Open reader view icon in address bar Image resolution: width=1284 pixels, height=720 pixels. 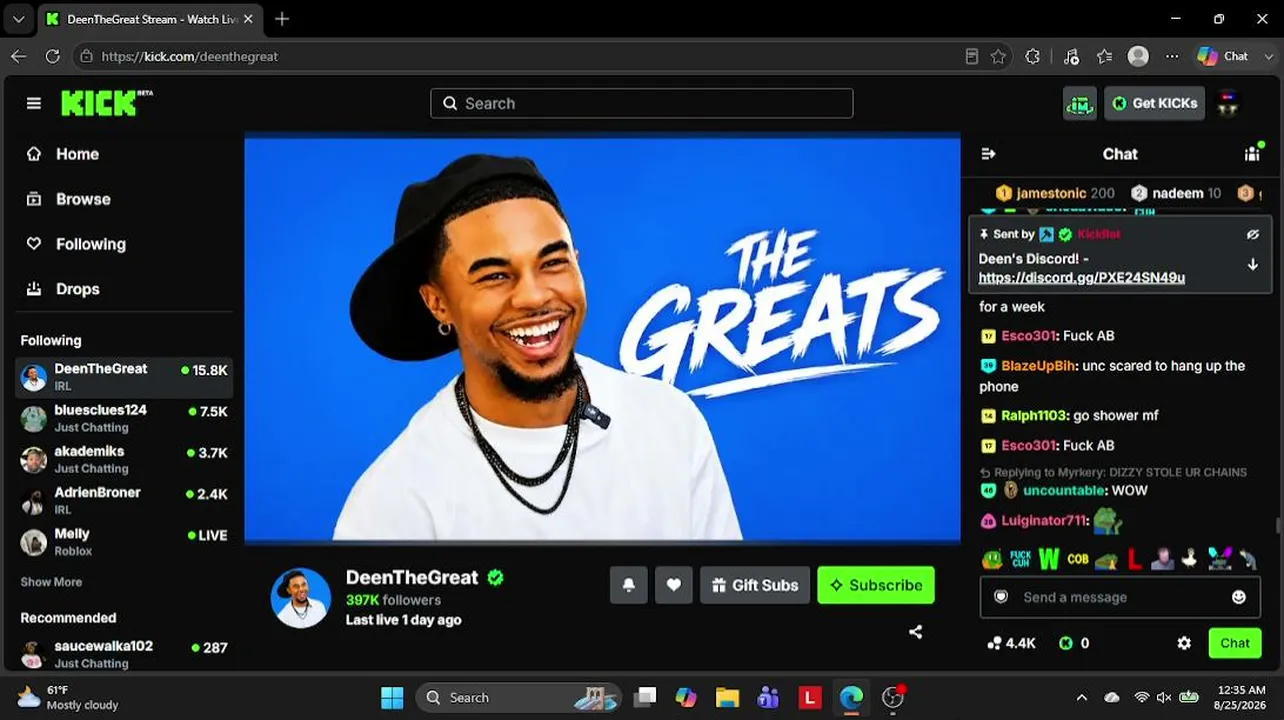(x=971, y=56)
